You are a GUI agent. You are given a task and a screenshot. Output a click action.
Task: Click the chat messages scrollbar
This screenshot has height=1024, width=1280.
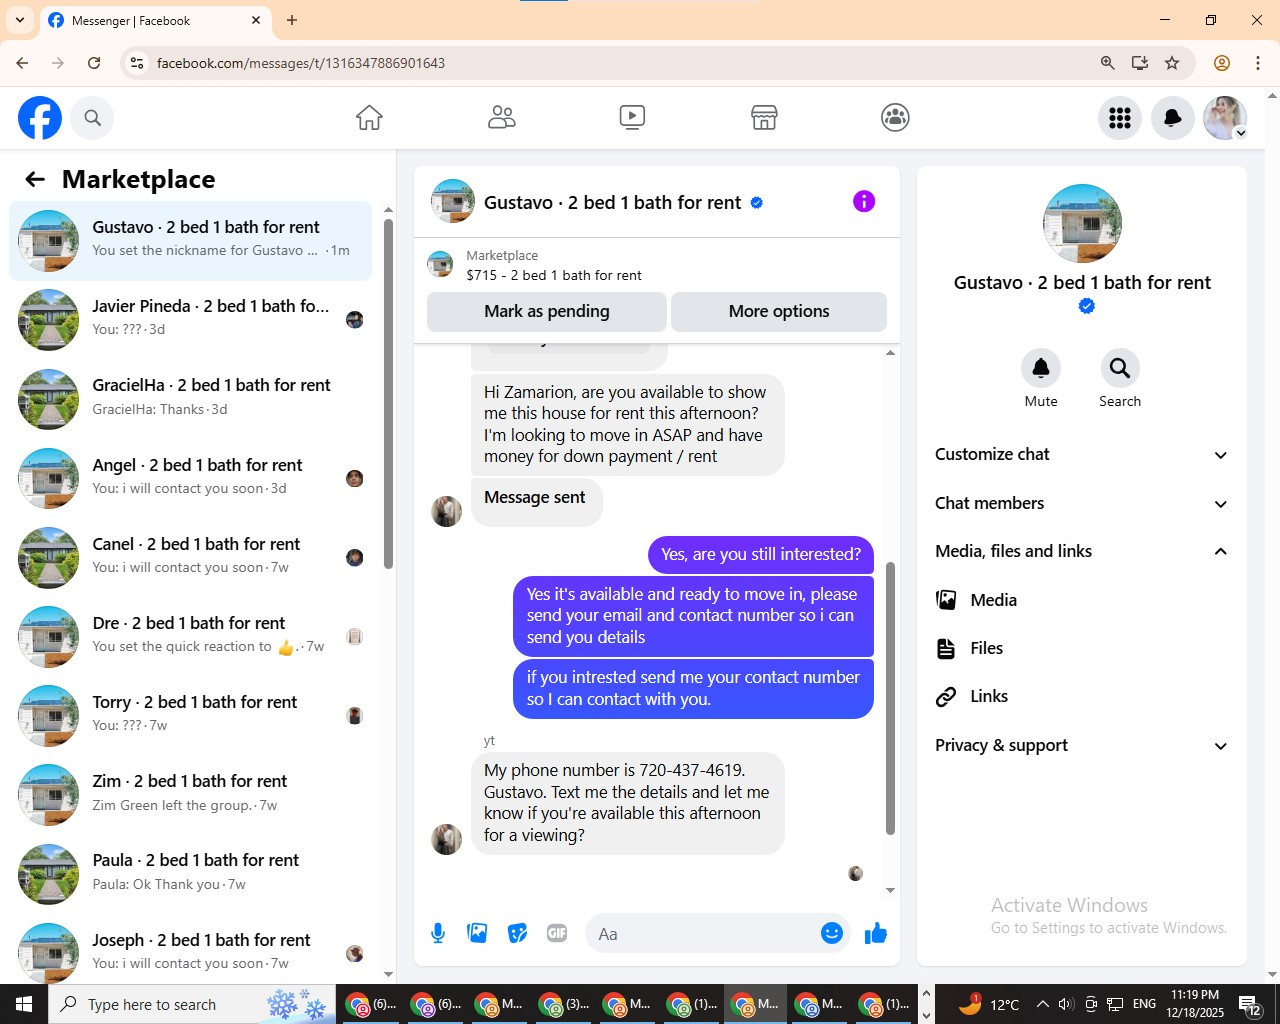(890, 697)
